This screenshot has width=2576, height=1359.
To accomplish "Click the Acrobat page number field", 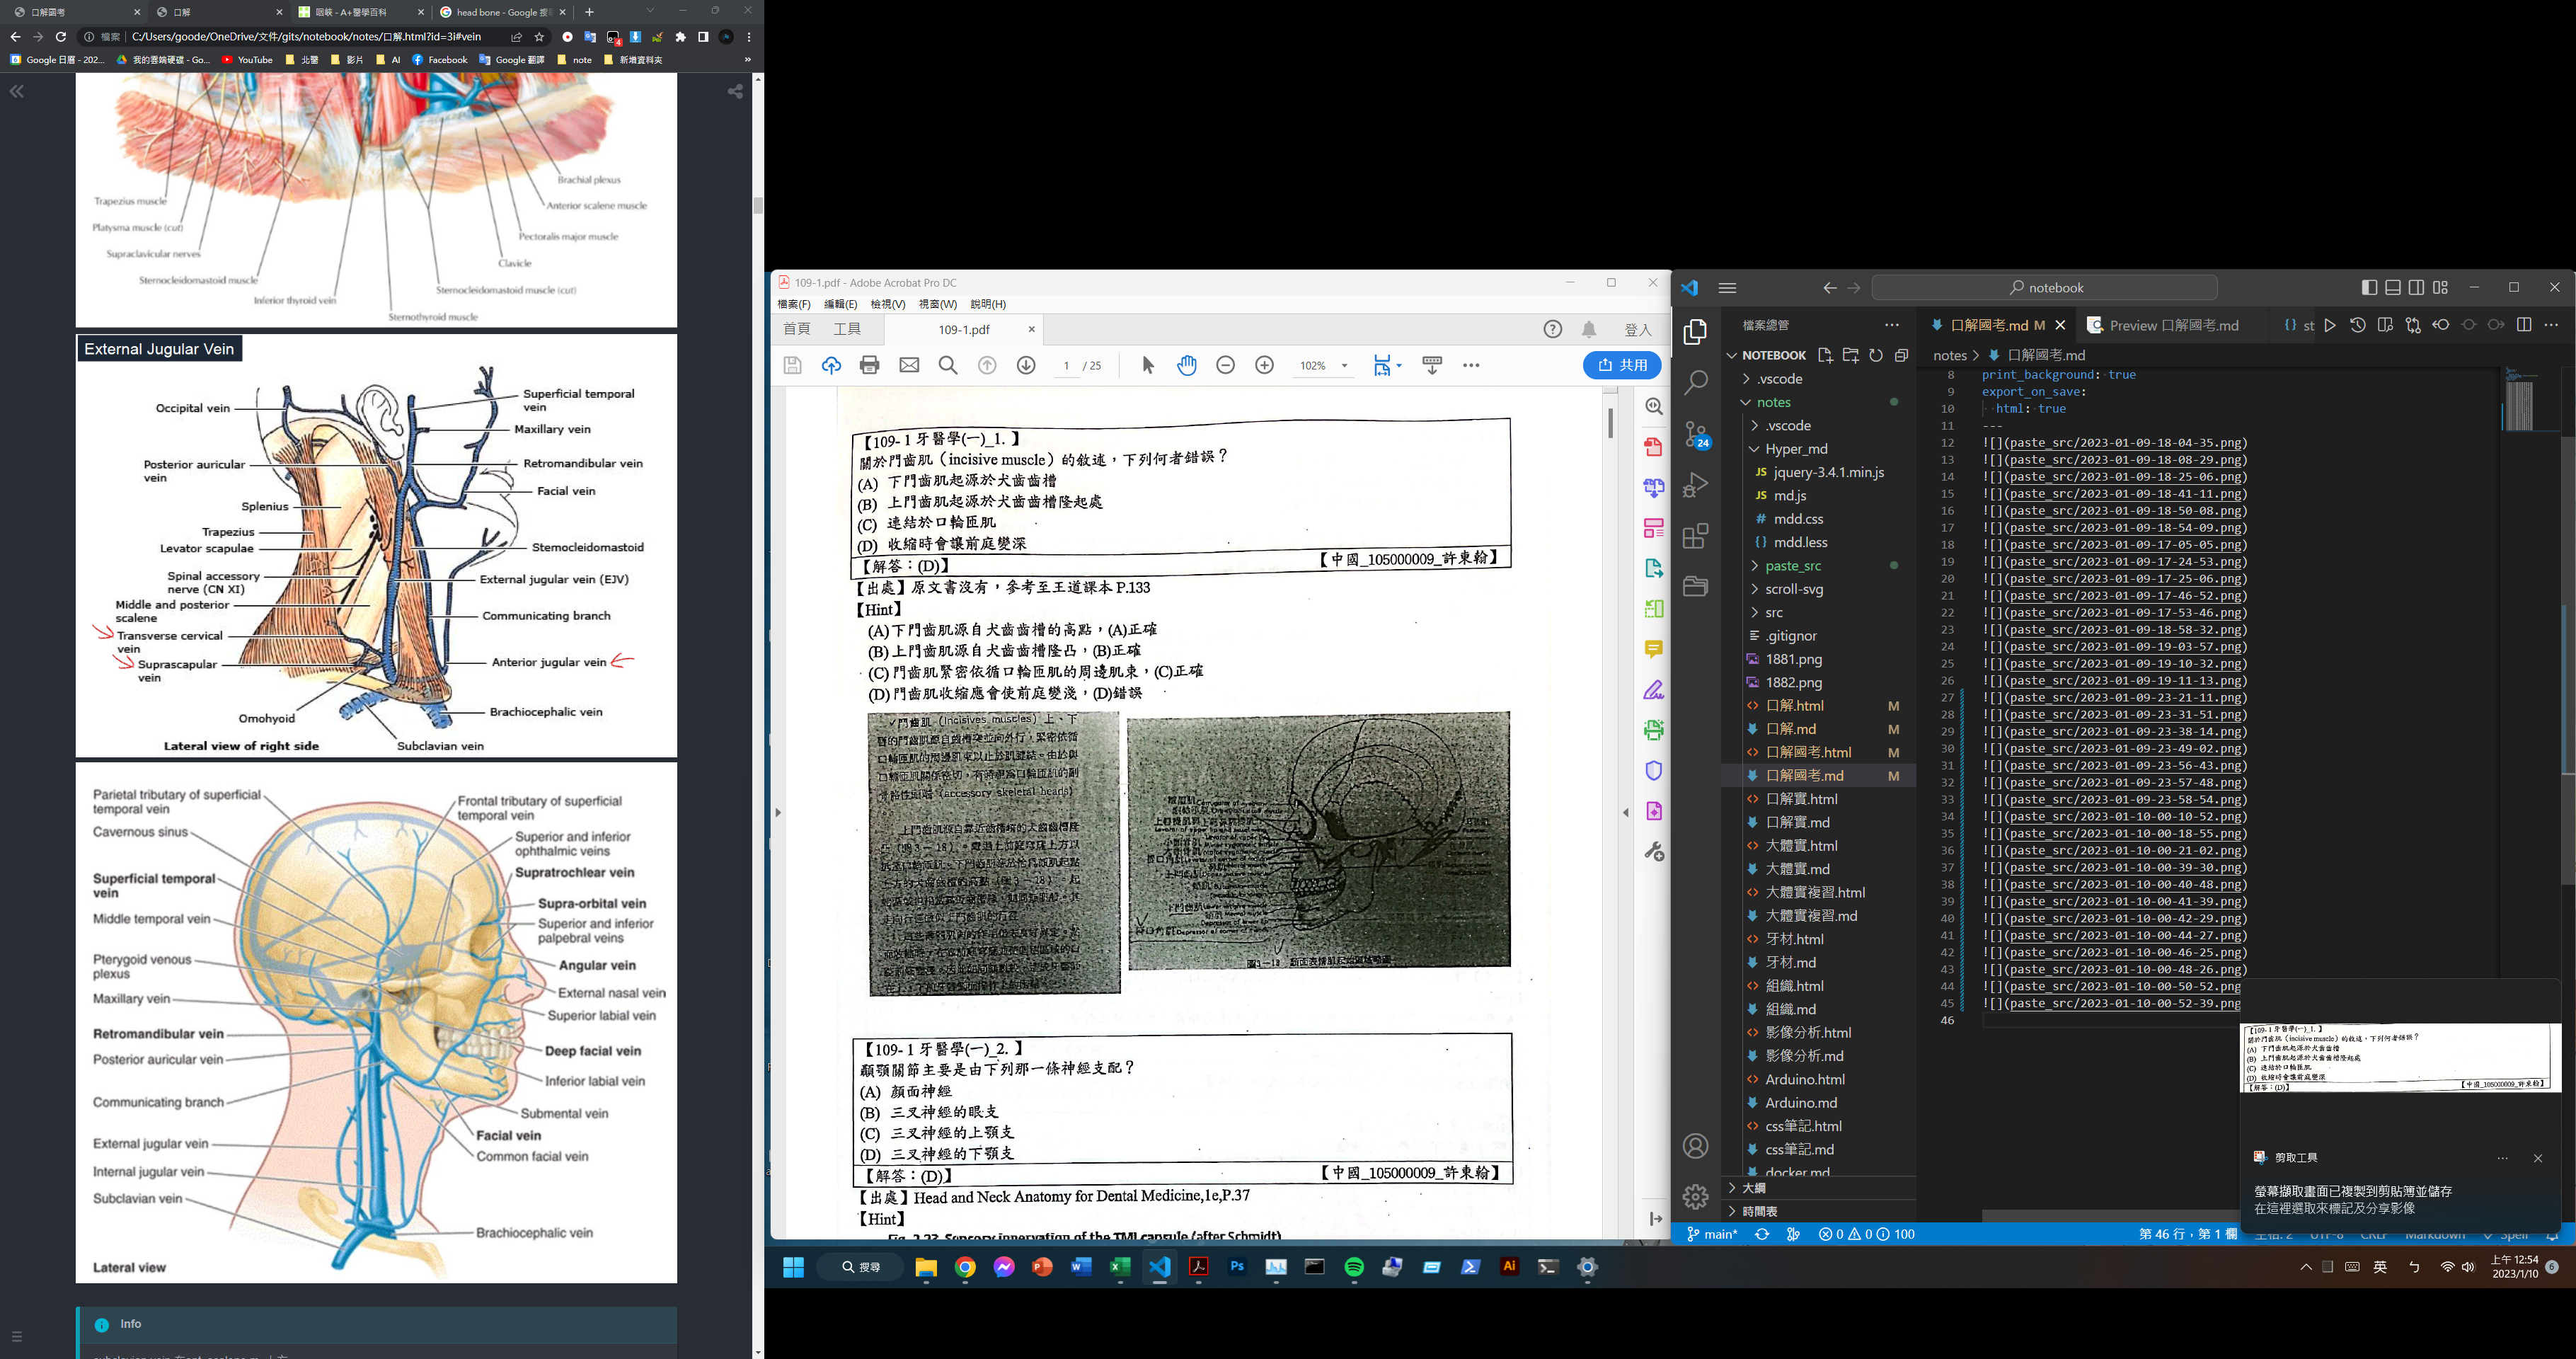I will [x=1067, y=366].
